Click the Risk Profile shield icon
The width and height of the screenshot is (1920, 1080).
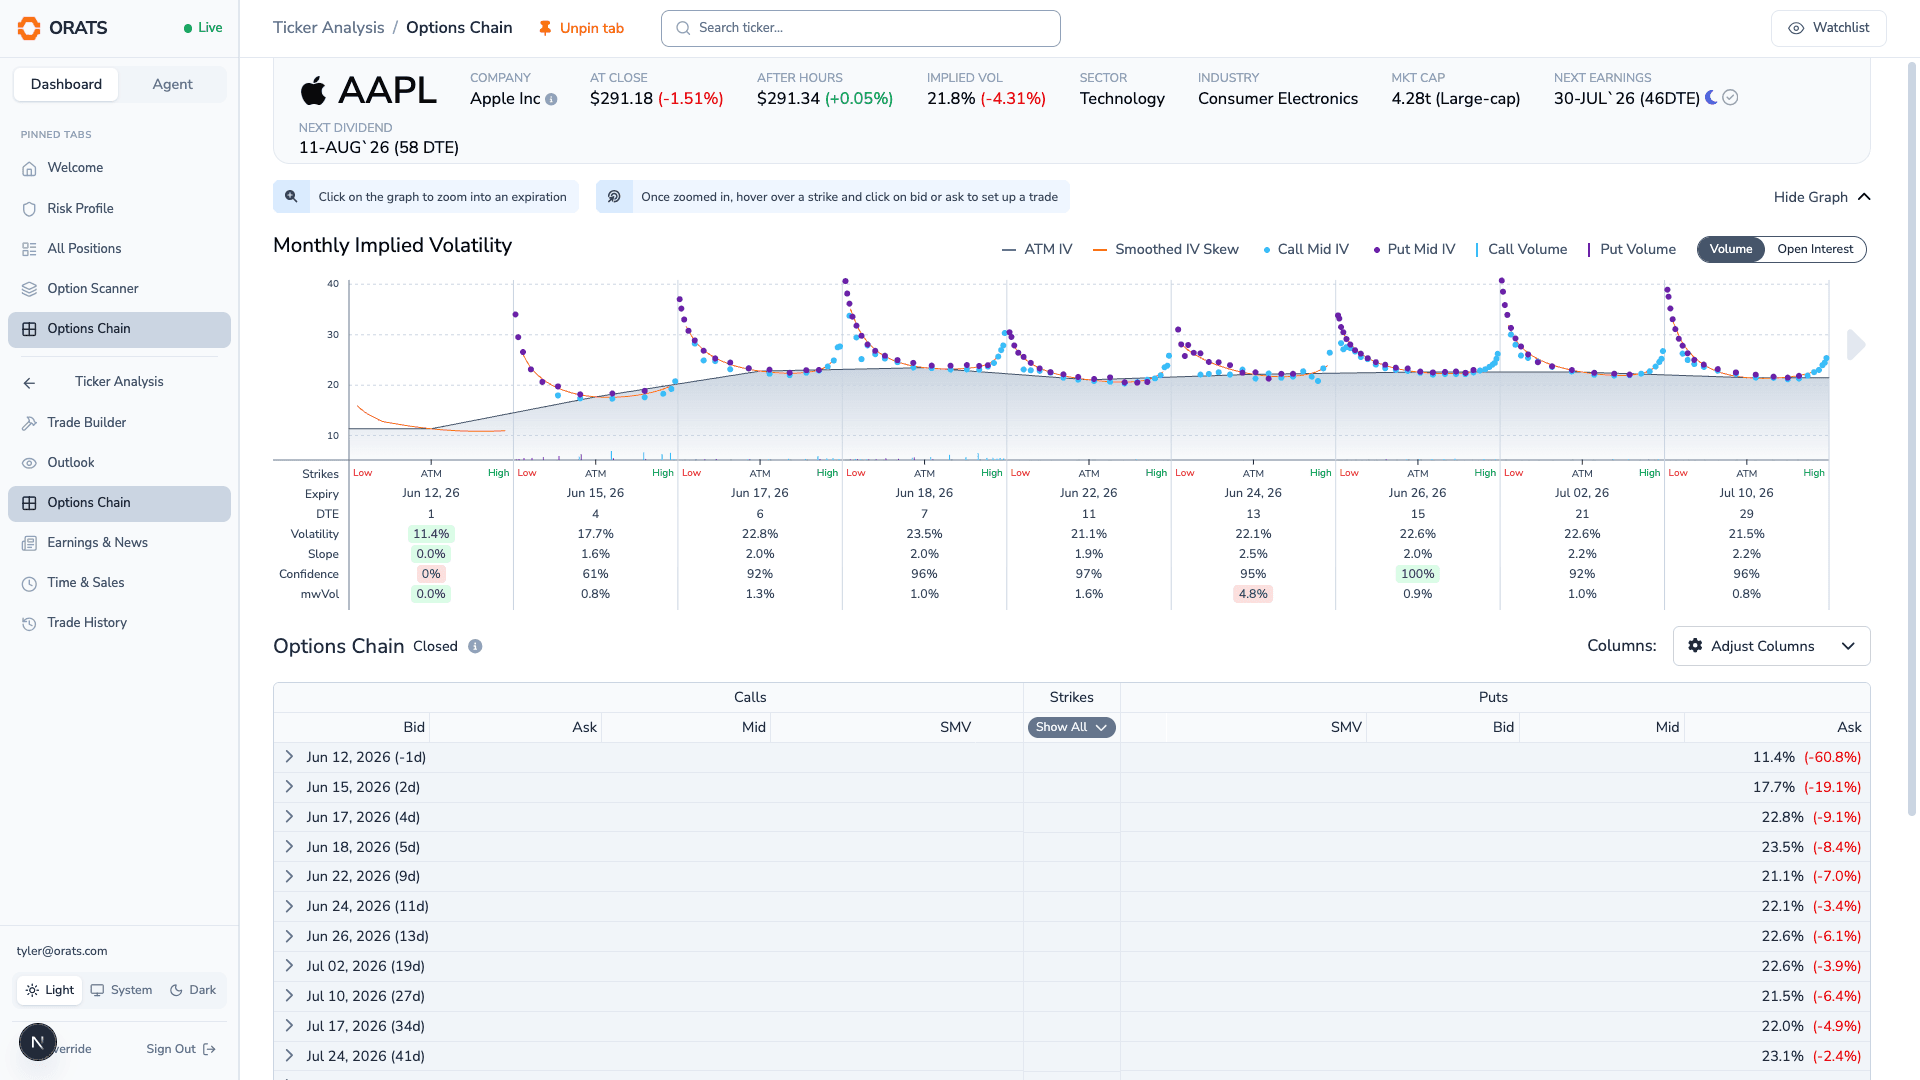(29, 209)
